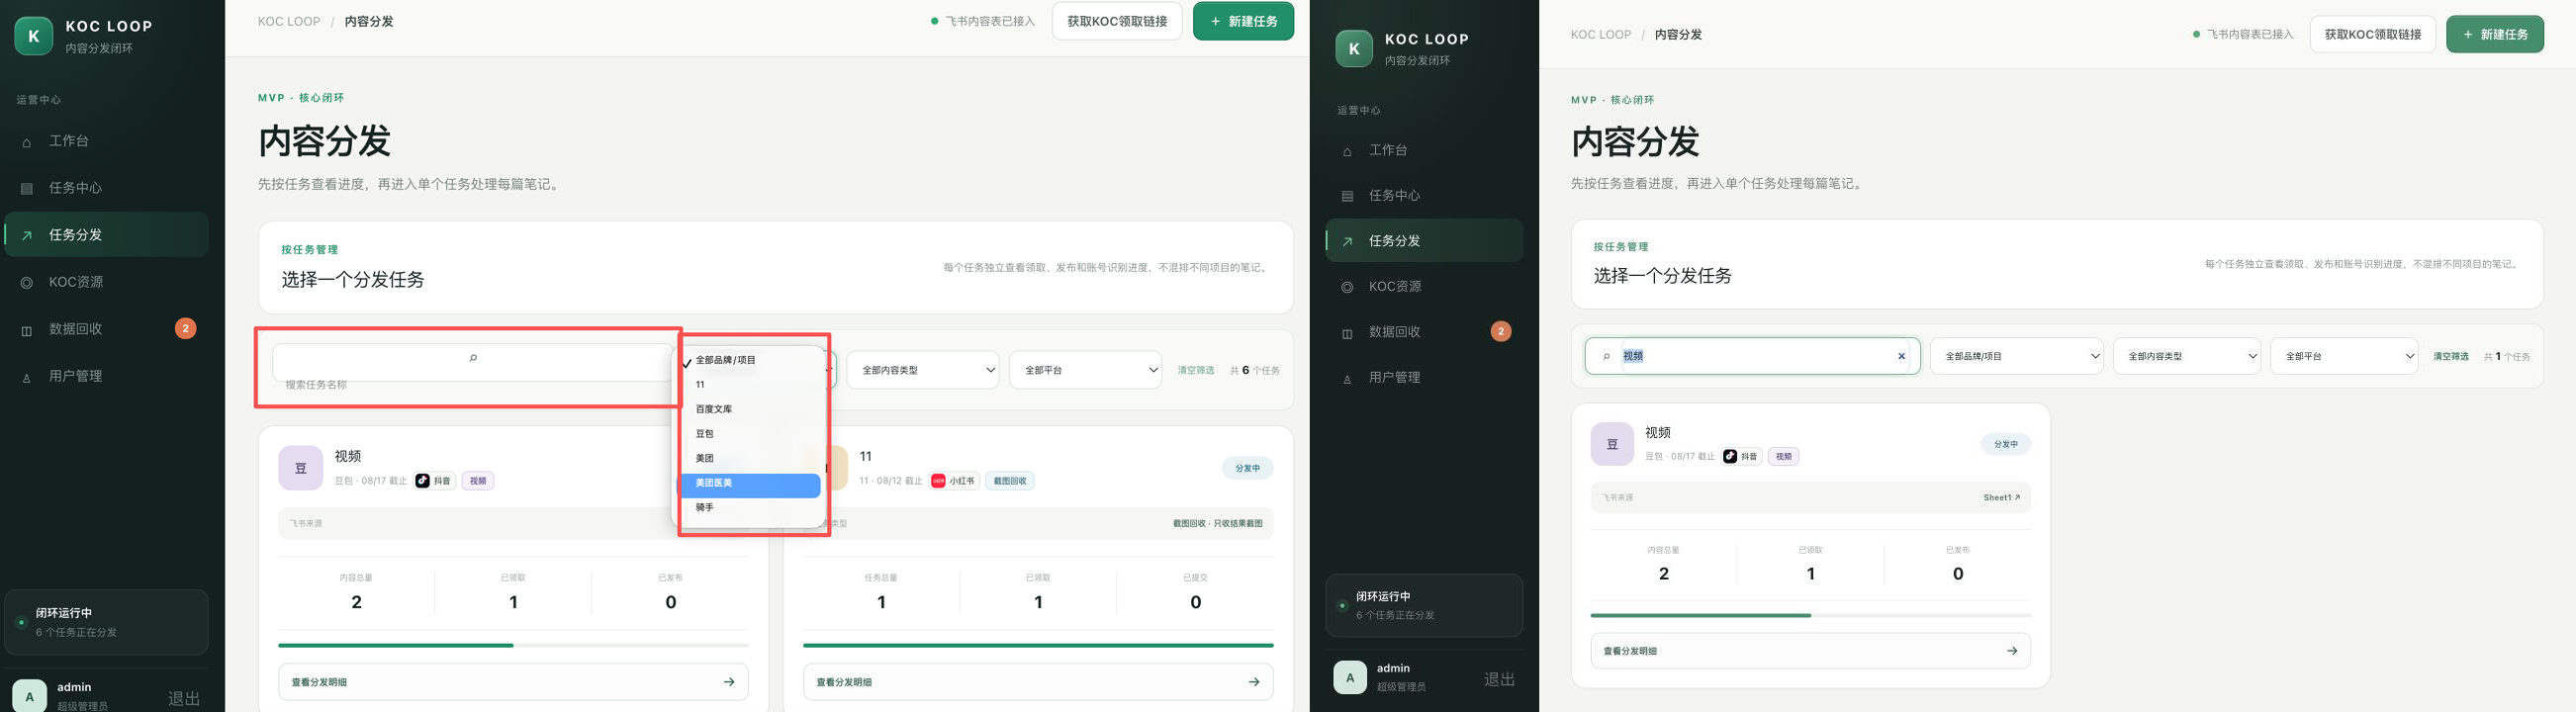
Task: Open 数据回收 in the left window sidebar
Action: (106, 329)
